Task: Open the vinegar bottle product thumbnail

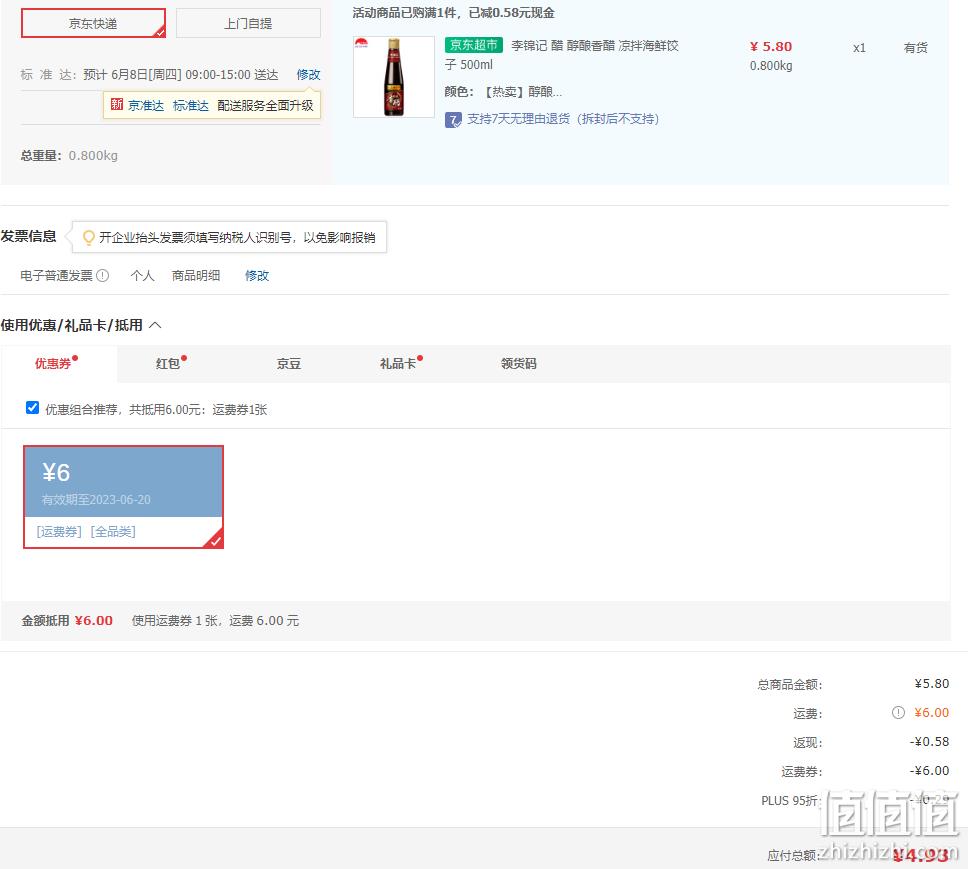Action: coord(394,77)
